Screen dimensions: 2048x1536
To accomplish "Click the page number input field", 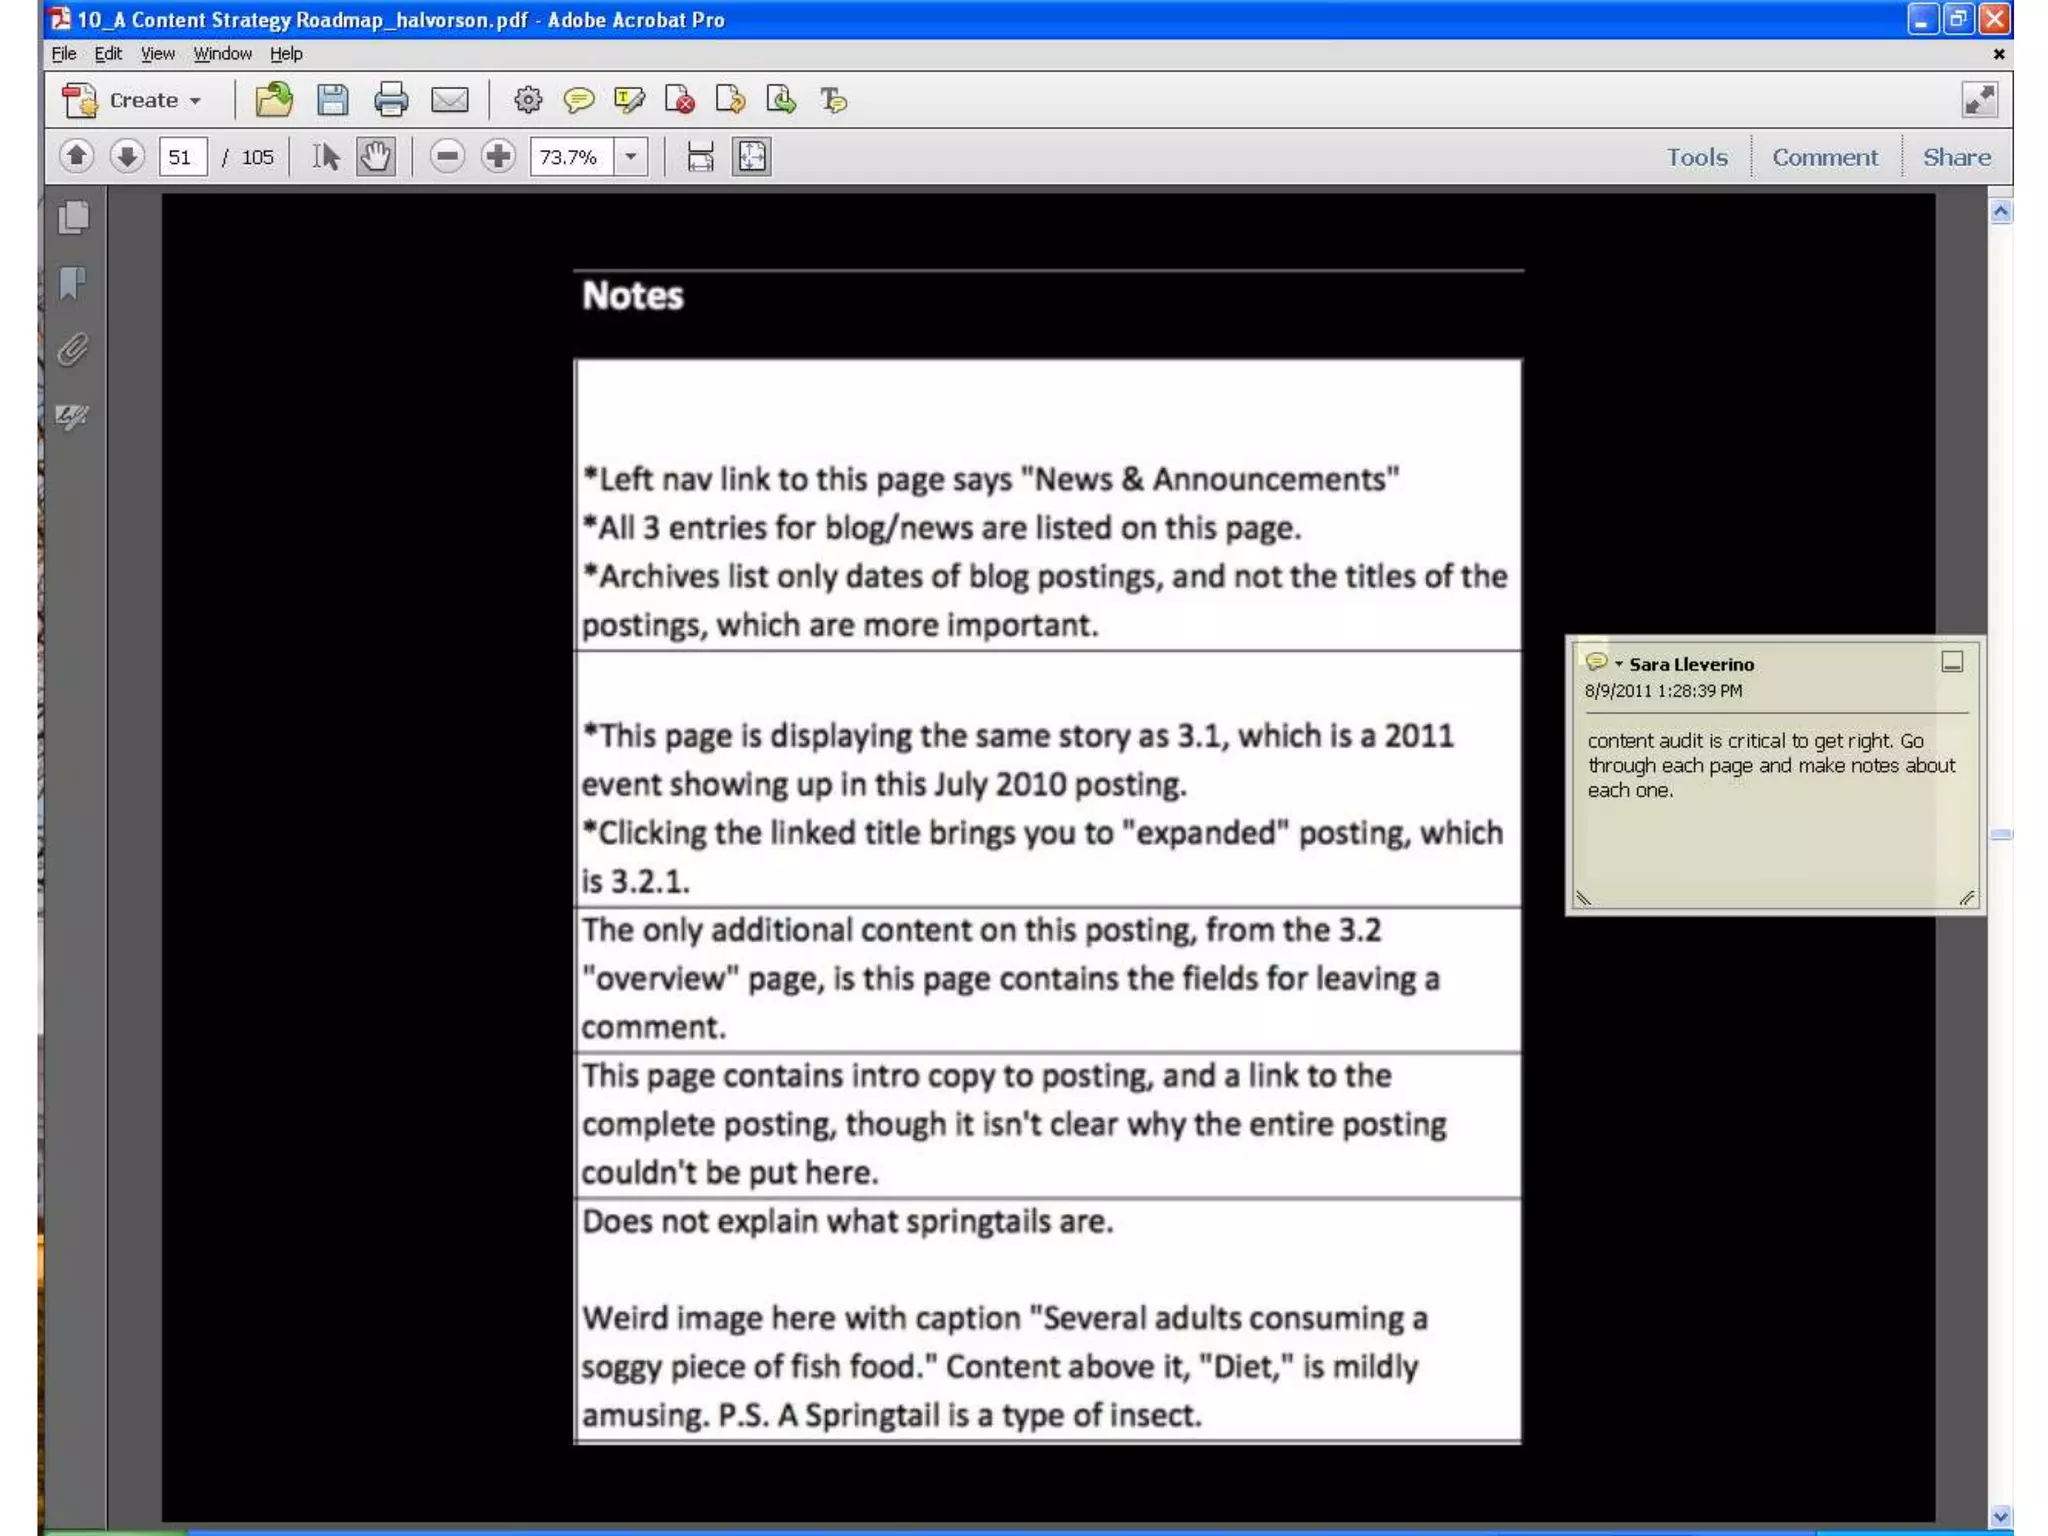I will 182,157.
